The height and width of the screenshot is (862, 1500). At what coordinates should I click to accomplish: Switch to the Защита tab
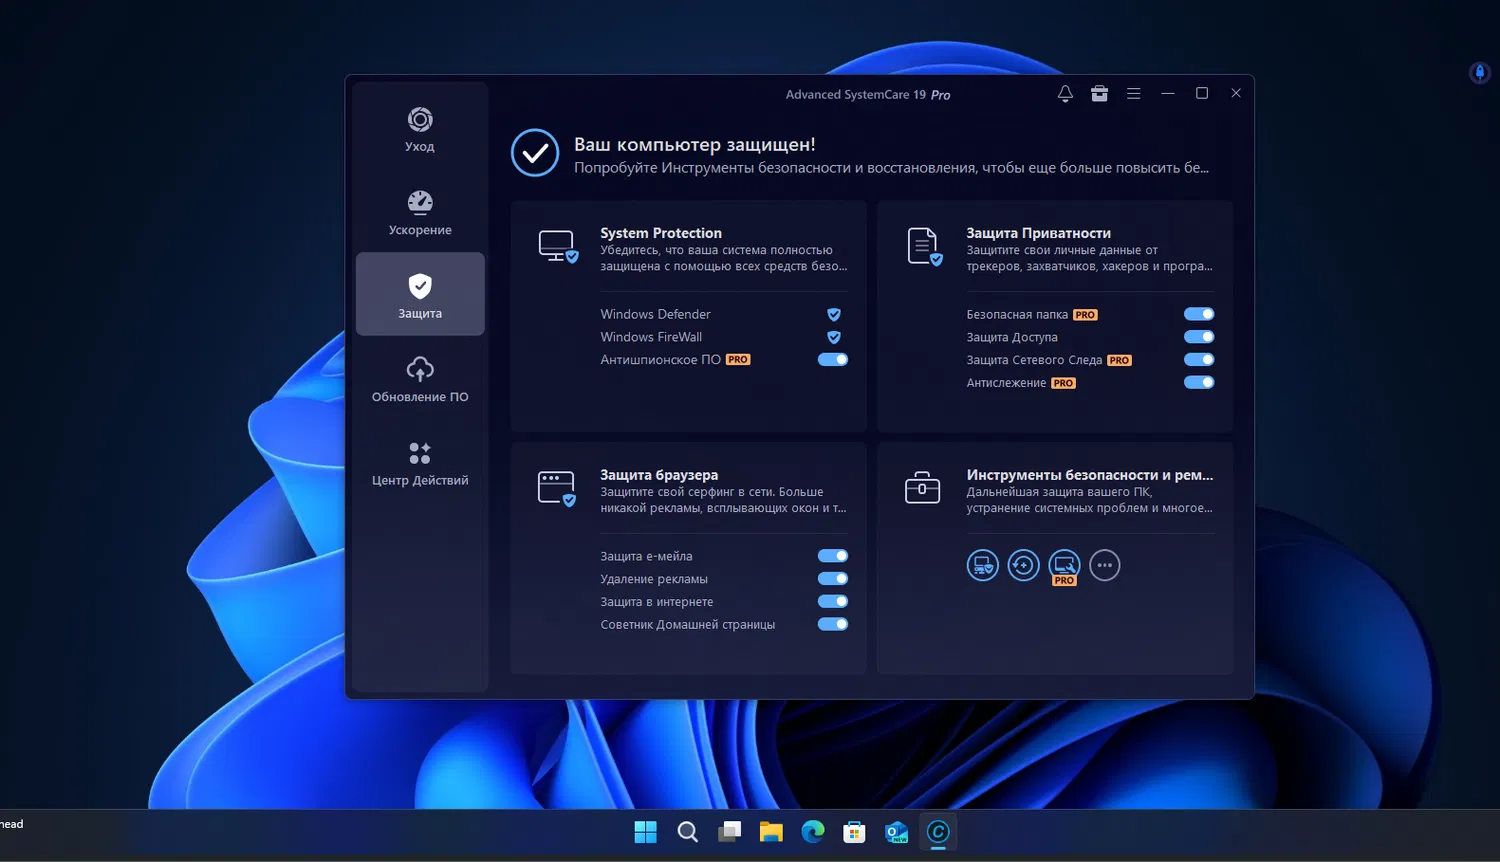point(419,293)
